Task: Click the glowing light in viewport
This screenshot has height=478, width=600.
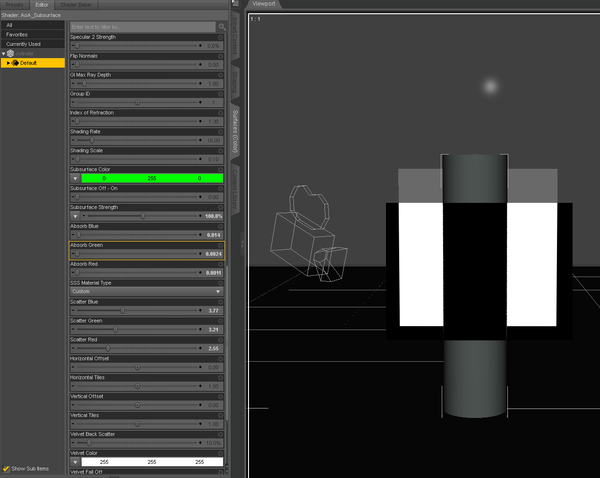Action: point(491,86)
